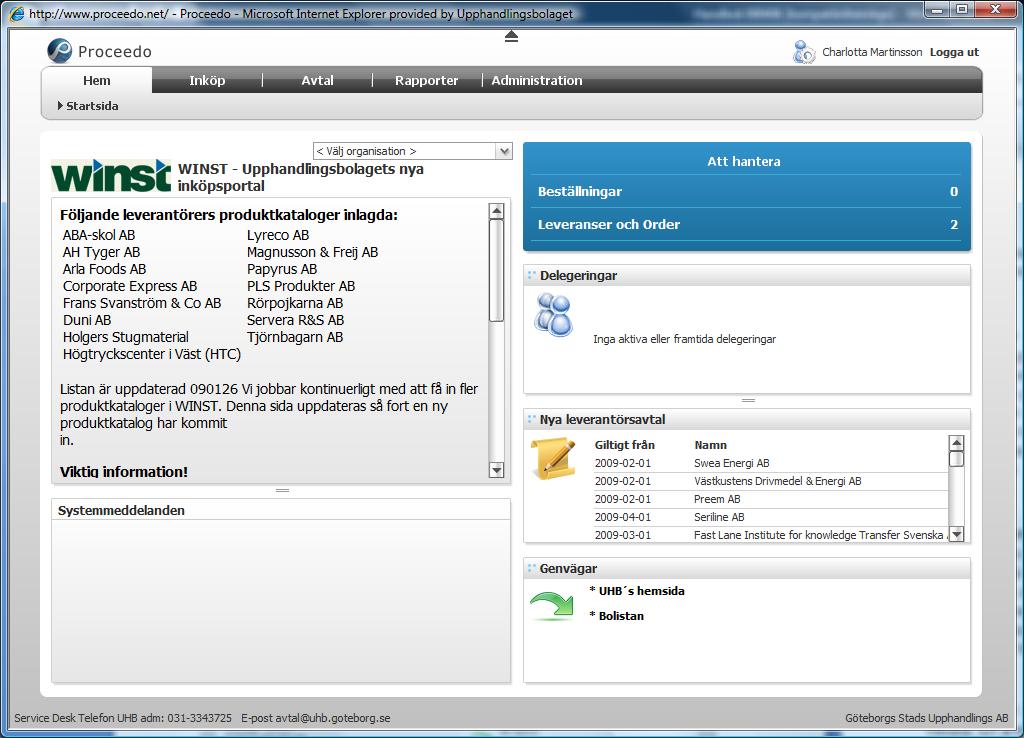
Task: Click Göteborgs Stads Upphandlings AB footer text
Action: click(927, 718)
